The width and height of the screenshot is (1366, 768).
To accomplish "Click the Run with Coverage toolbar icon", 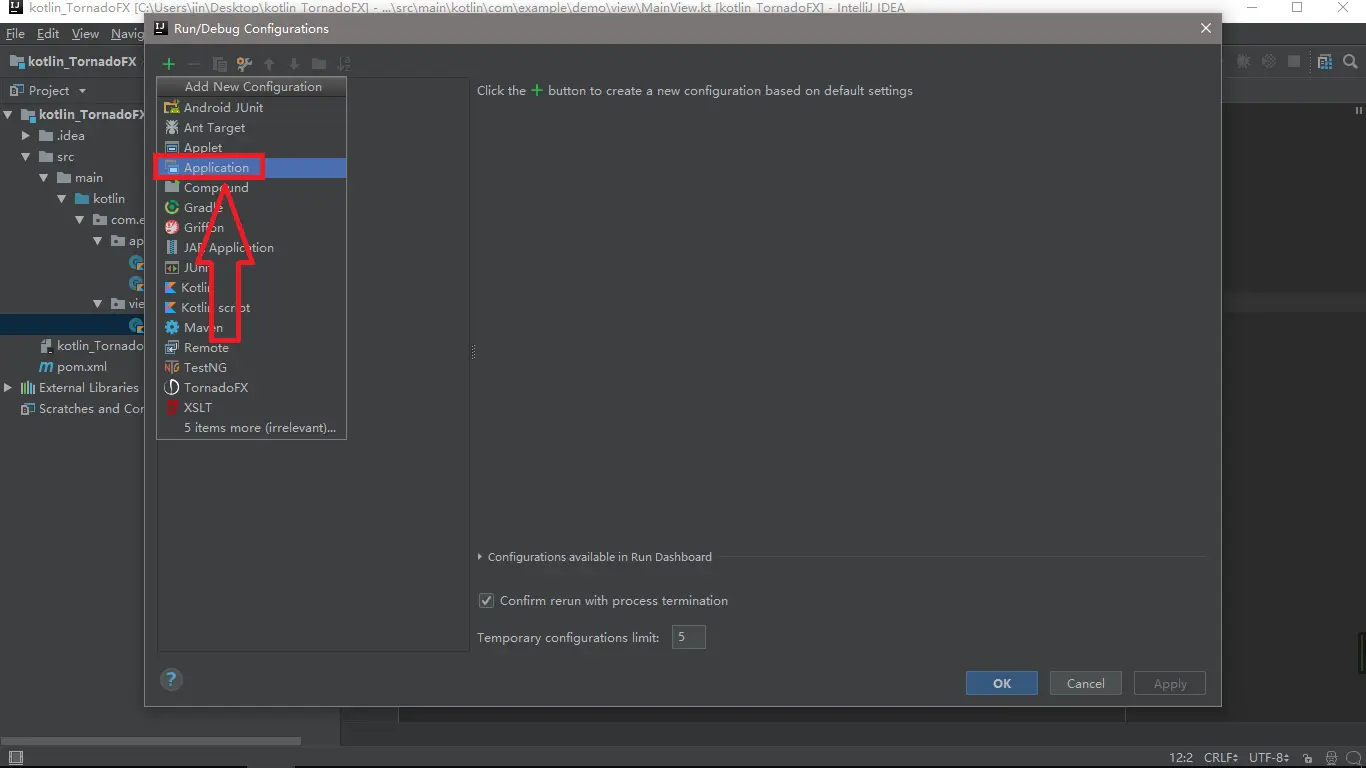I will coord(1269,62).
